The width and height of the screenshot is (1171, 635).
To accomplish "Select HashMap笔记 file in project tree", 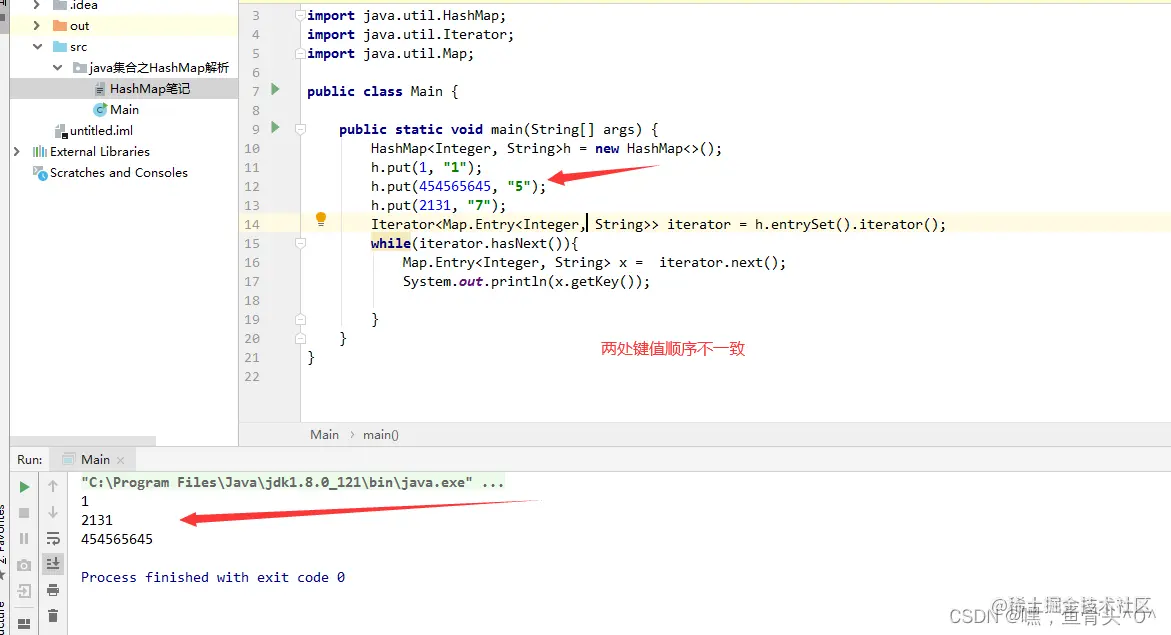I will (x=149, y=89).
